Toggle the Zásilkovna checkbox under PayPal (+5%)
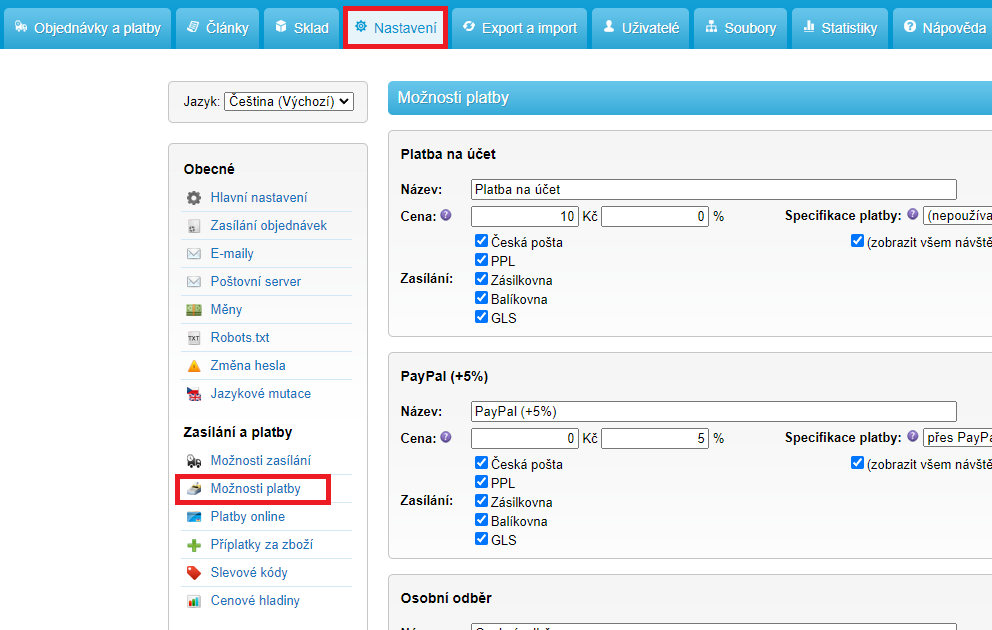This screenshot has height=630, width=992. [482, 502]
